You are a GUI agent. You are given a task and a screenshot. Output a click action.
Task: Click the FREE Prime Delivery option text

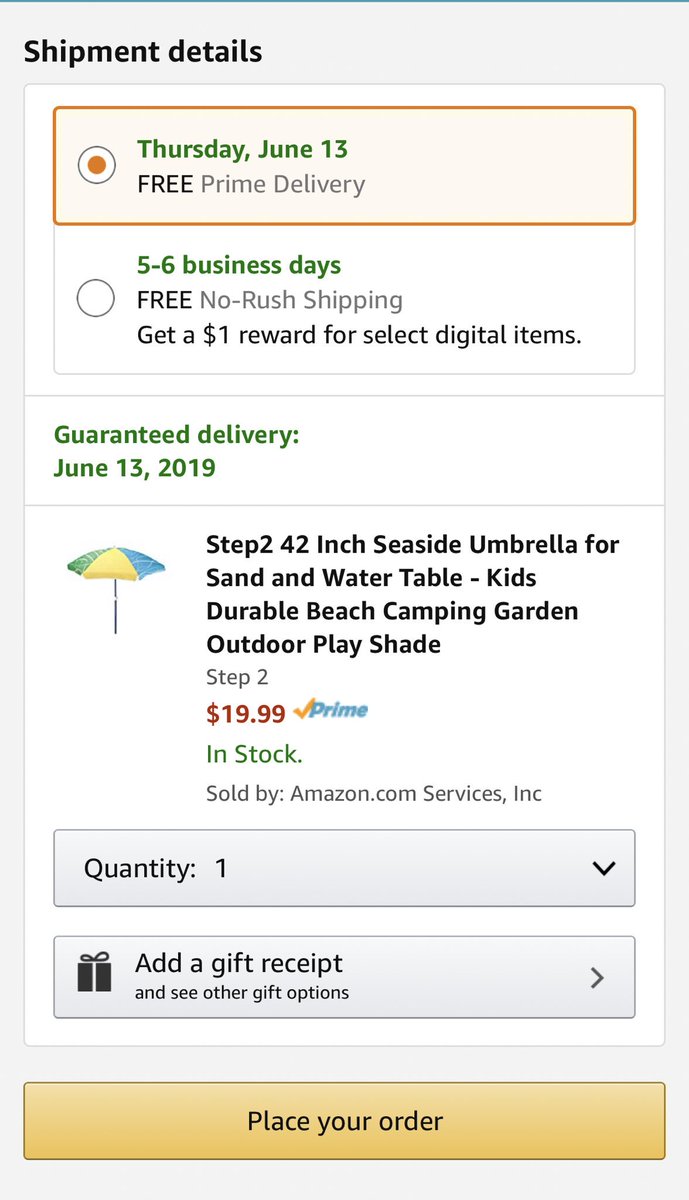pos(251,184)
